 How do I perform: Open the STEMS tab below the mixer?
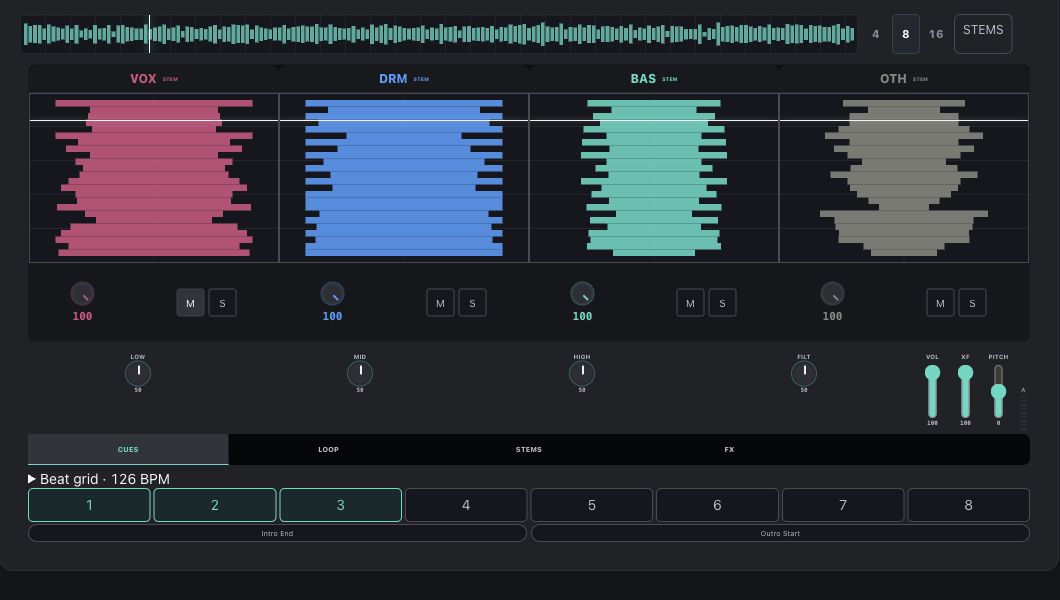coord(529,449)
